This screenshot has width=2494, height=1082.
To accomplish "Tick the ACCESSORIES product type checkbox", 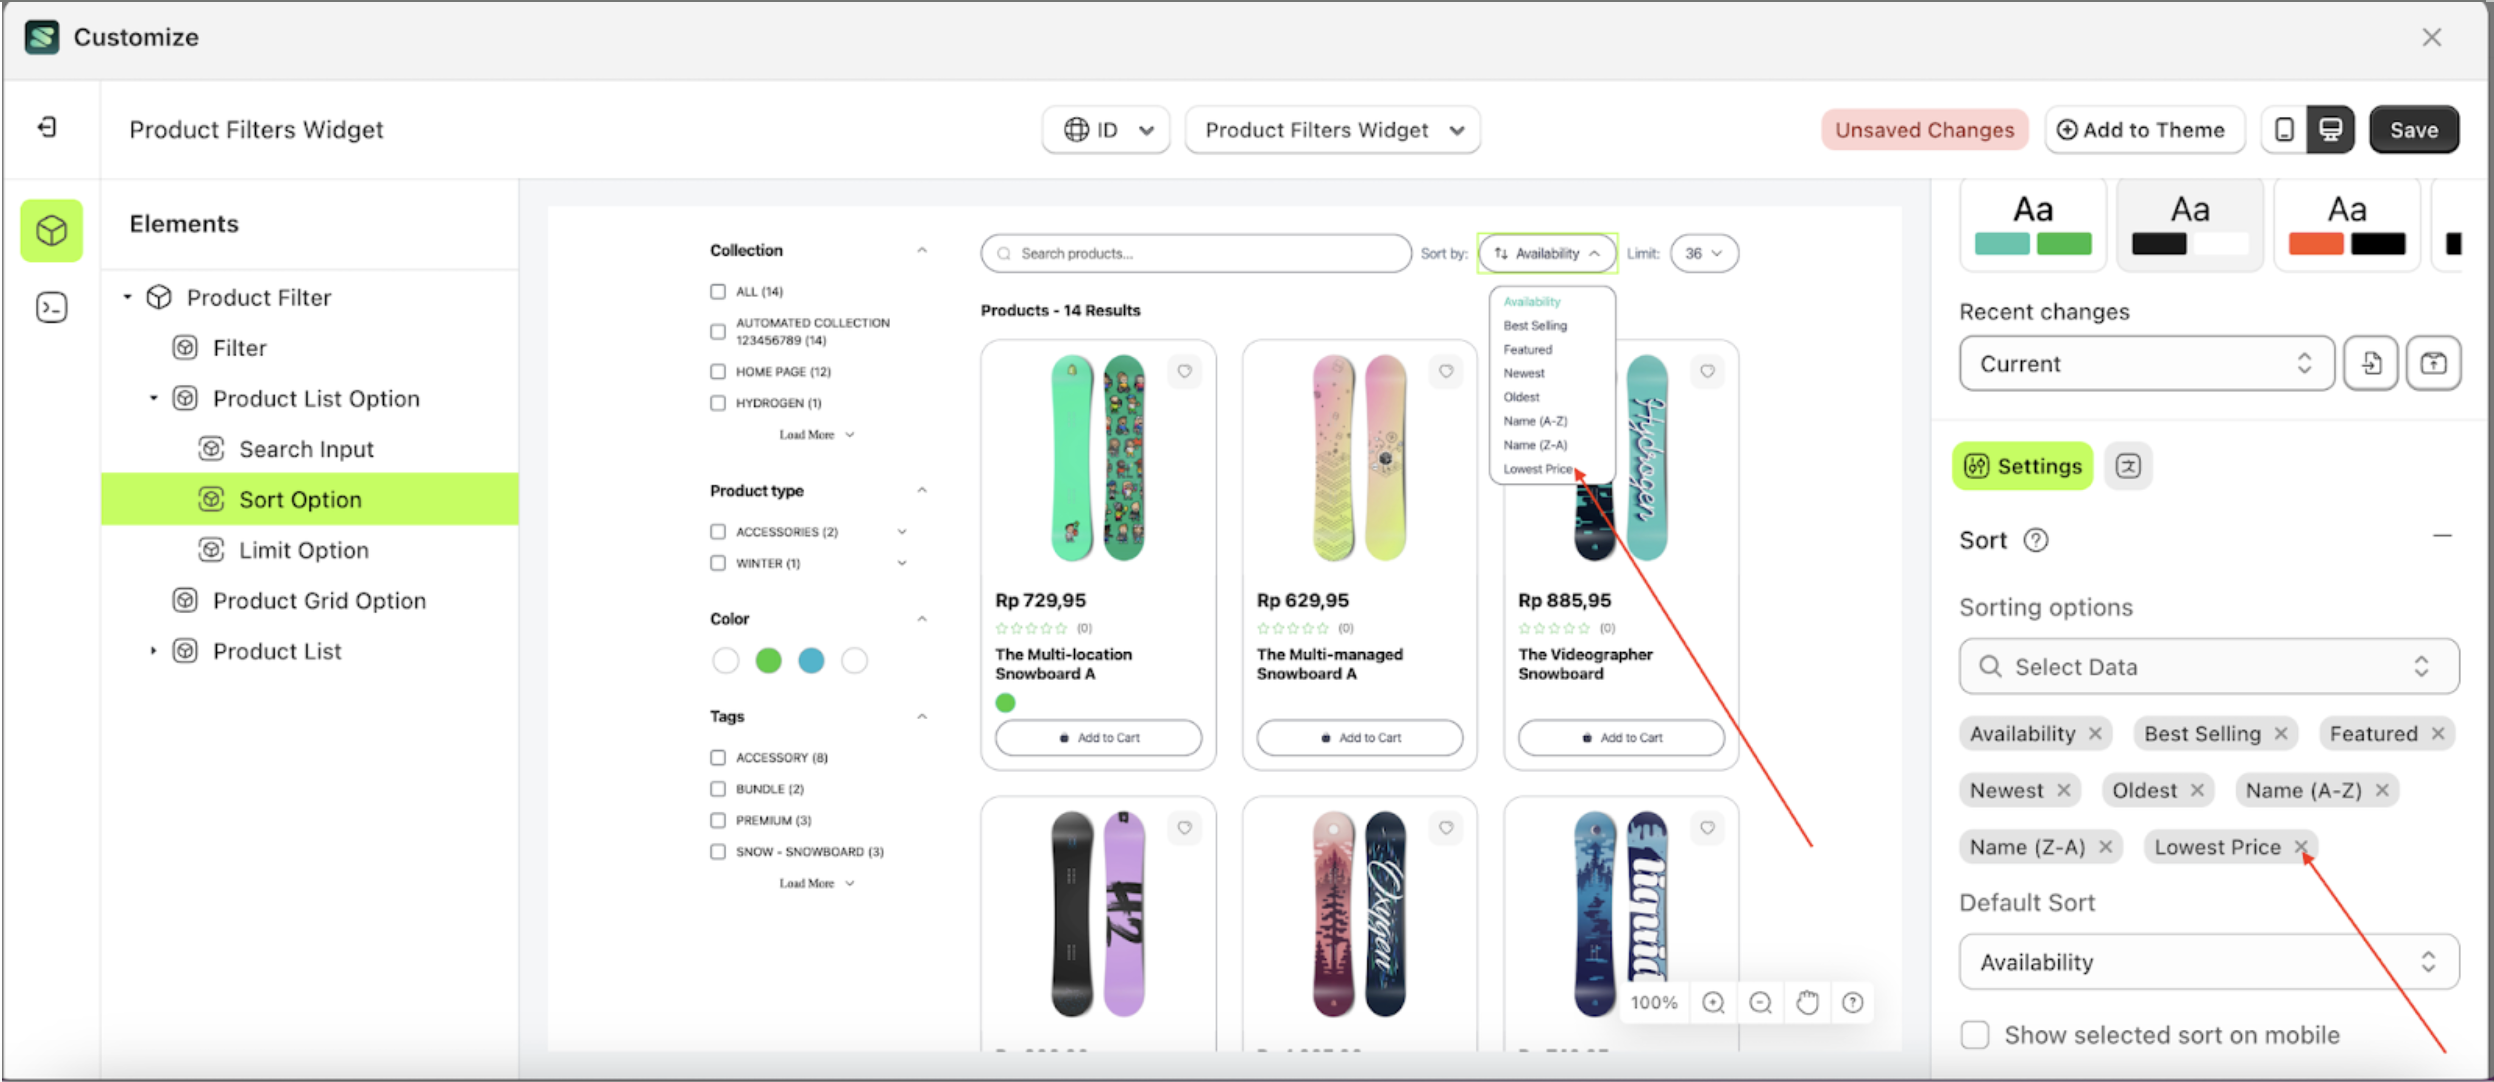I will pos(718,532).
